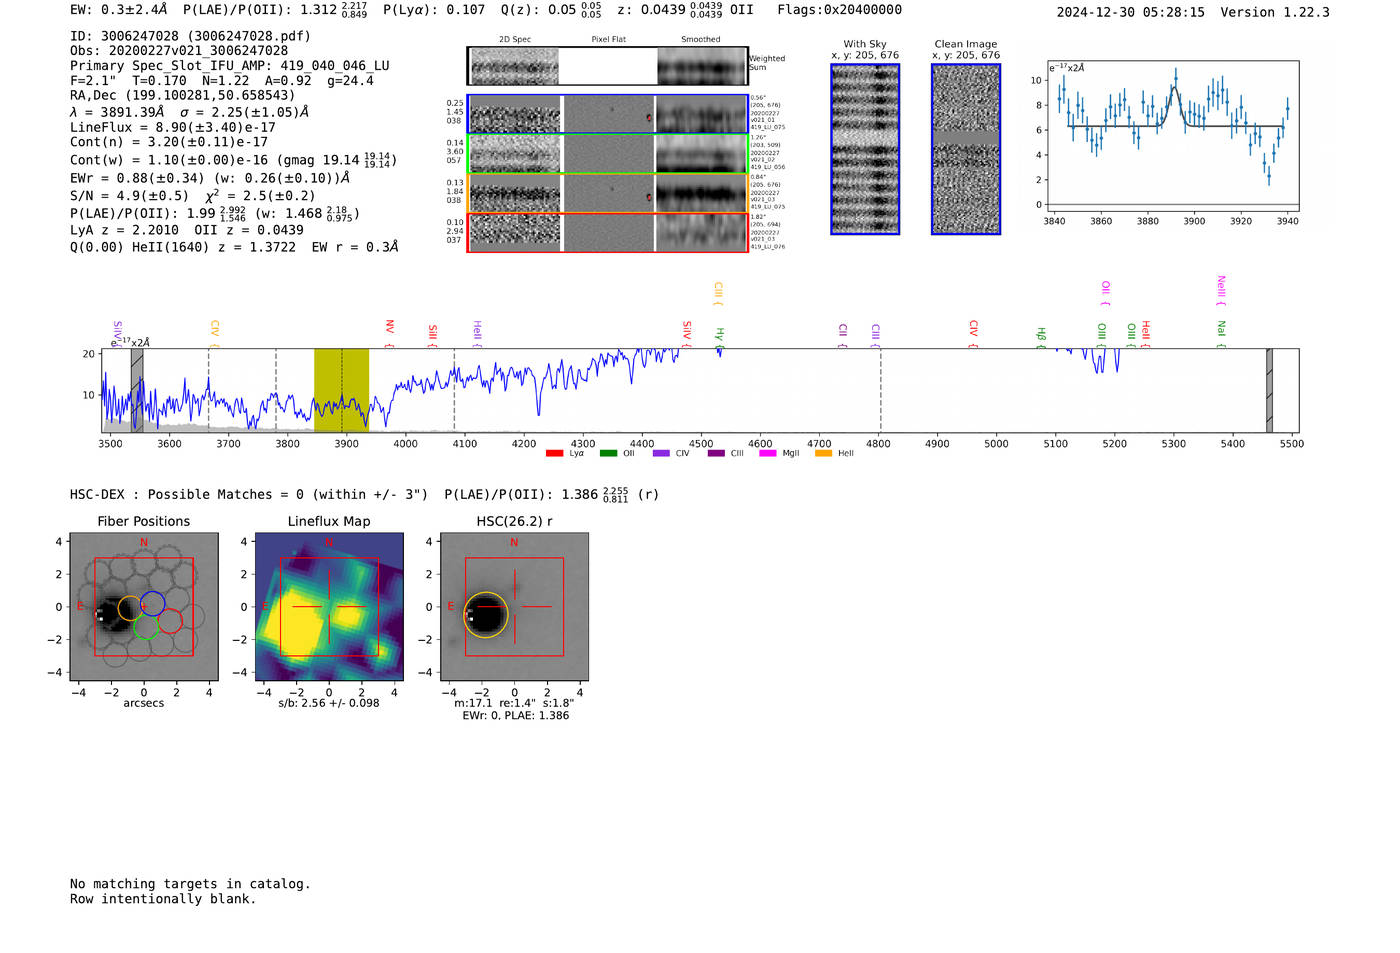Click the hatched gray band near 3550 Å
Screen dimensions: 1400x953
(x=137, y=390)
